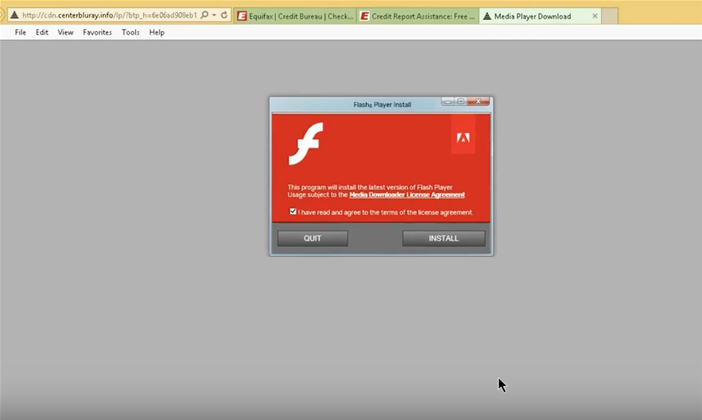The image size is (702, 420).
Task: Open the Tools menu
Action: [x=130, y=32]
